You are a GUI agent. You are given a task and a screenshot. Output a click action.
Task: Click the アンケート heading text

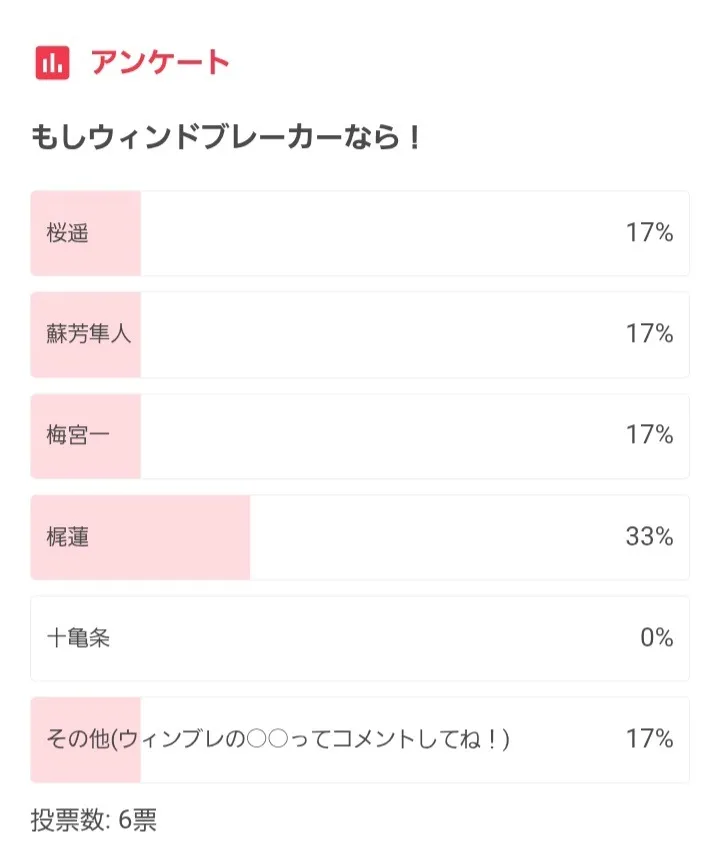[x=160, y=62]
